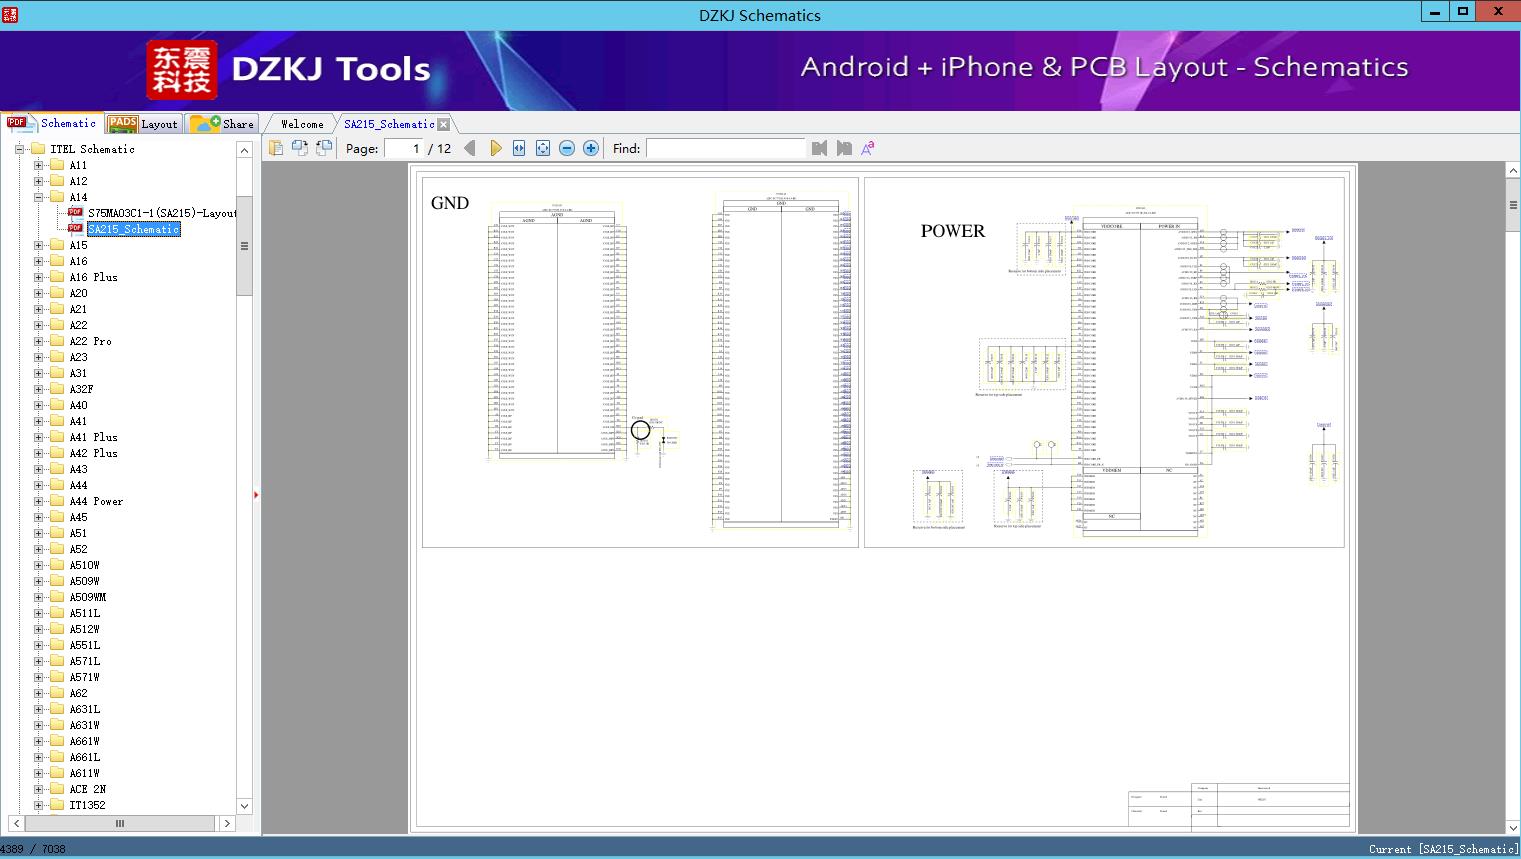This screenshot has width=1521, height=859.
Task: Click the find previous icon
Action: point(820,148)
